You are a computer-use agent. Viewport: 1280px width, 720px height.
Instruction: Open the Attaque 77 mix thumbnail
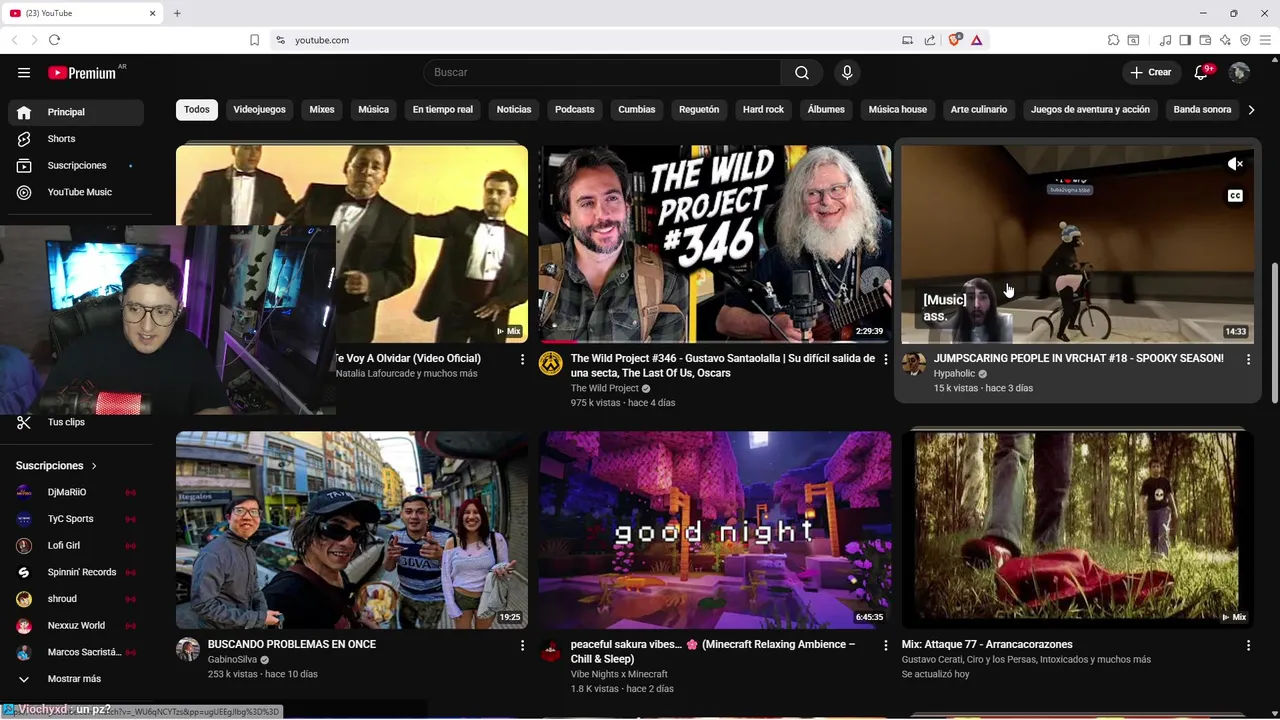1078,530
